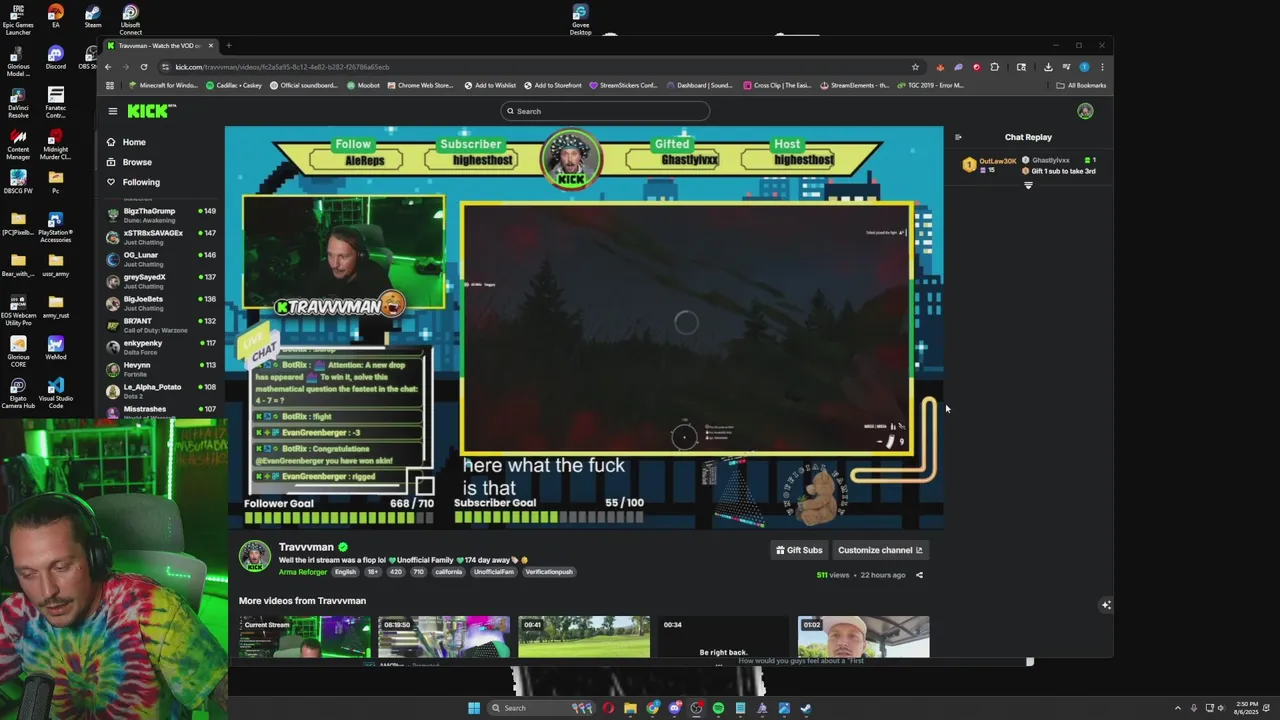Open Visual Studio Code desktop icon
This screenshot has height=720, width=1280.
pos(56,393)
